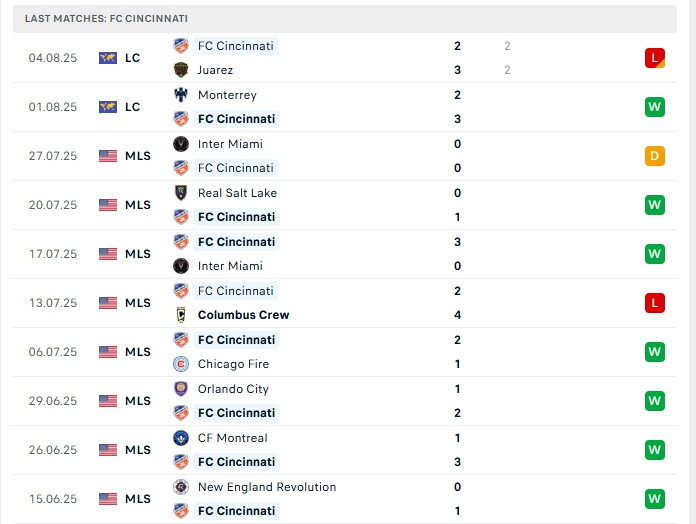The height and width of the screenshot is (524, 696).
Task: Click the Last Matches: FC Cincinnati header
Action: (106, 19)
